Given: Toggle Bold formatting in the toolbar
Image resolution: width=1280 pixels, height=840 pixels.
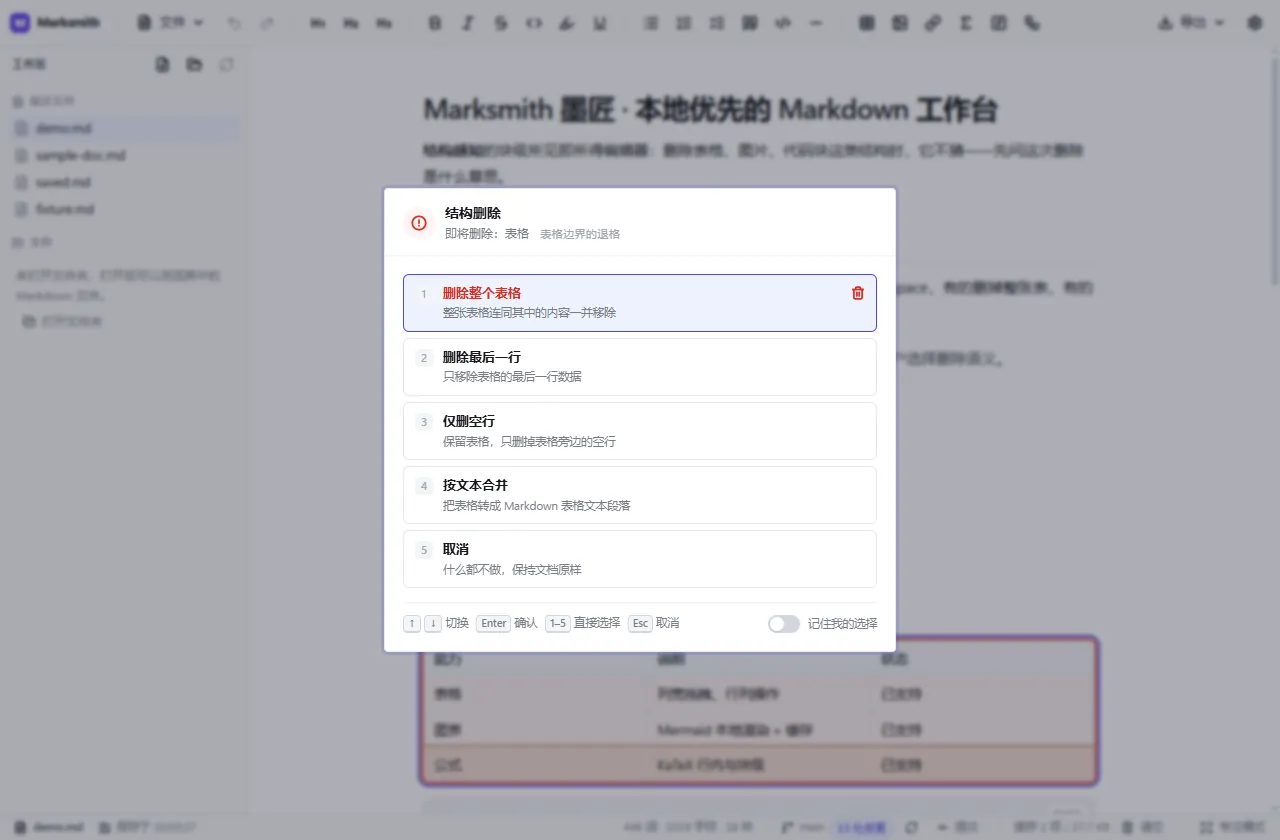Looking at the screenshot, I should point(434,22).
